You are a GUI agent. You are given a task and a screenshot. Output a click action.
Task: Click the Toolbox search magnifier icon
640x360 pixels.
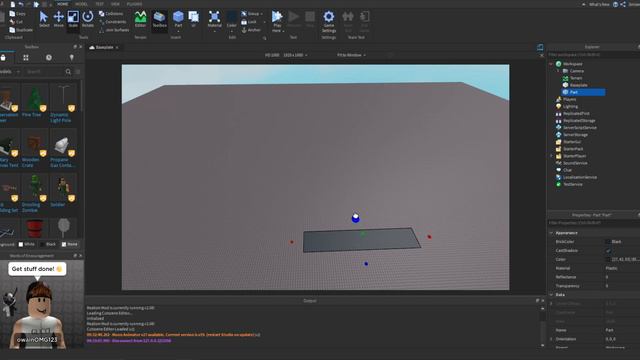(x=68, y=72)
